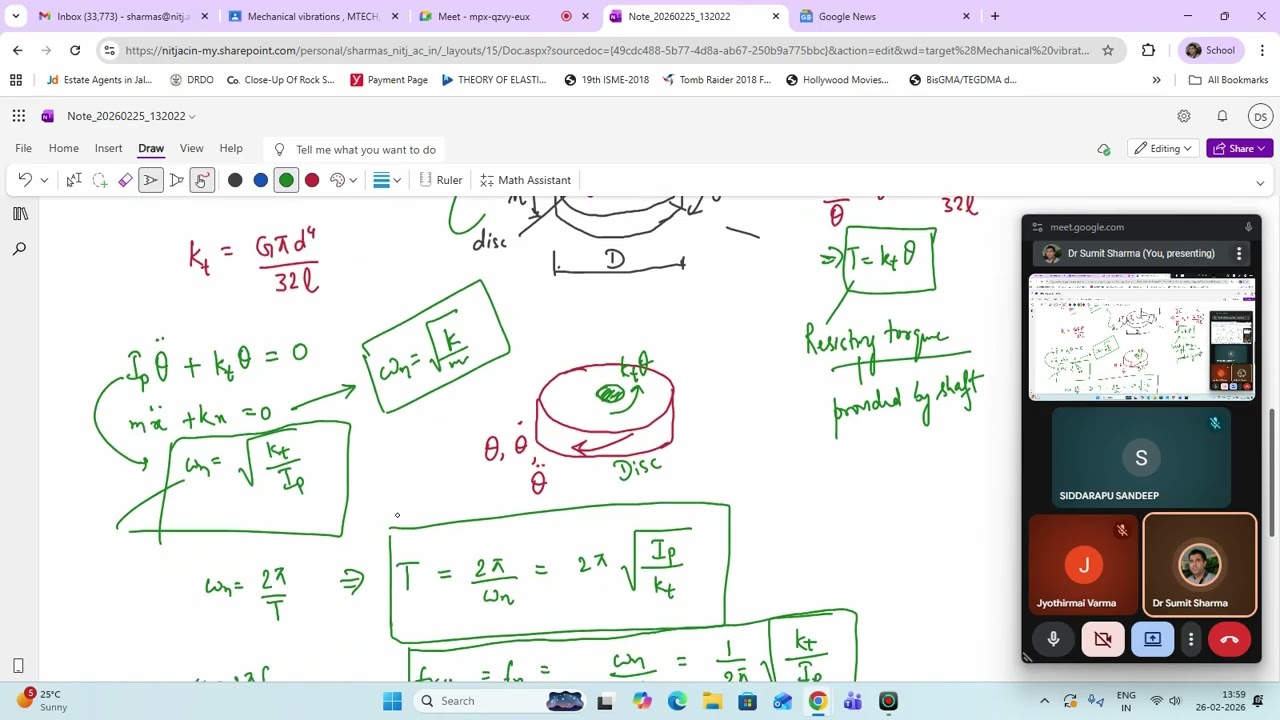The width and height of the screenshot is (1280, 720).
Task: Expand the notebook title dropdown Note_20260225_132022
Action: 131,116
